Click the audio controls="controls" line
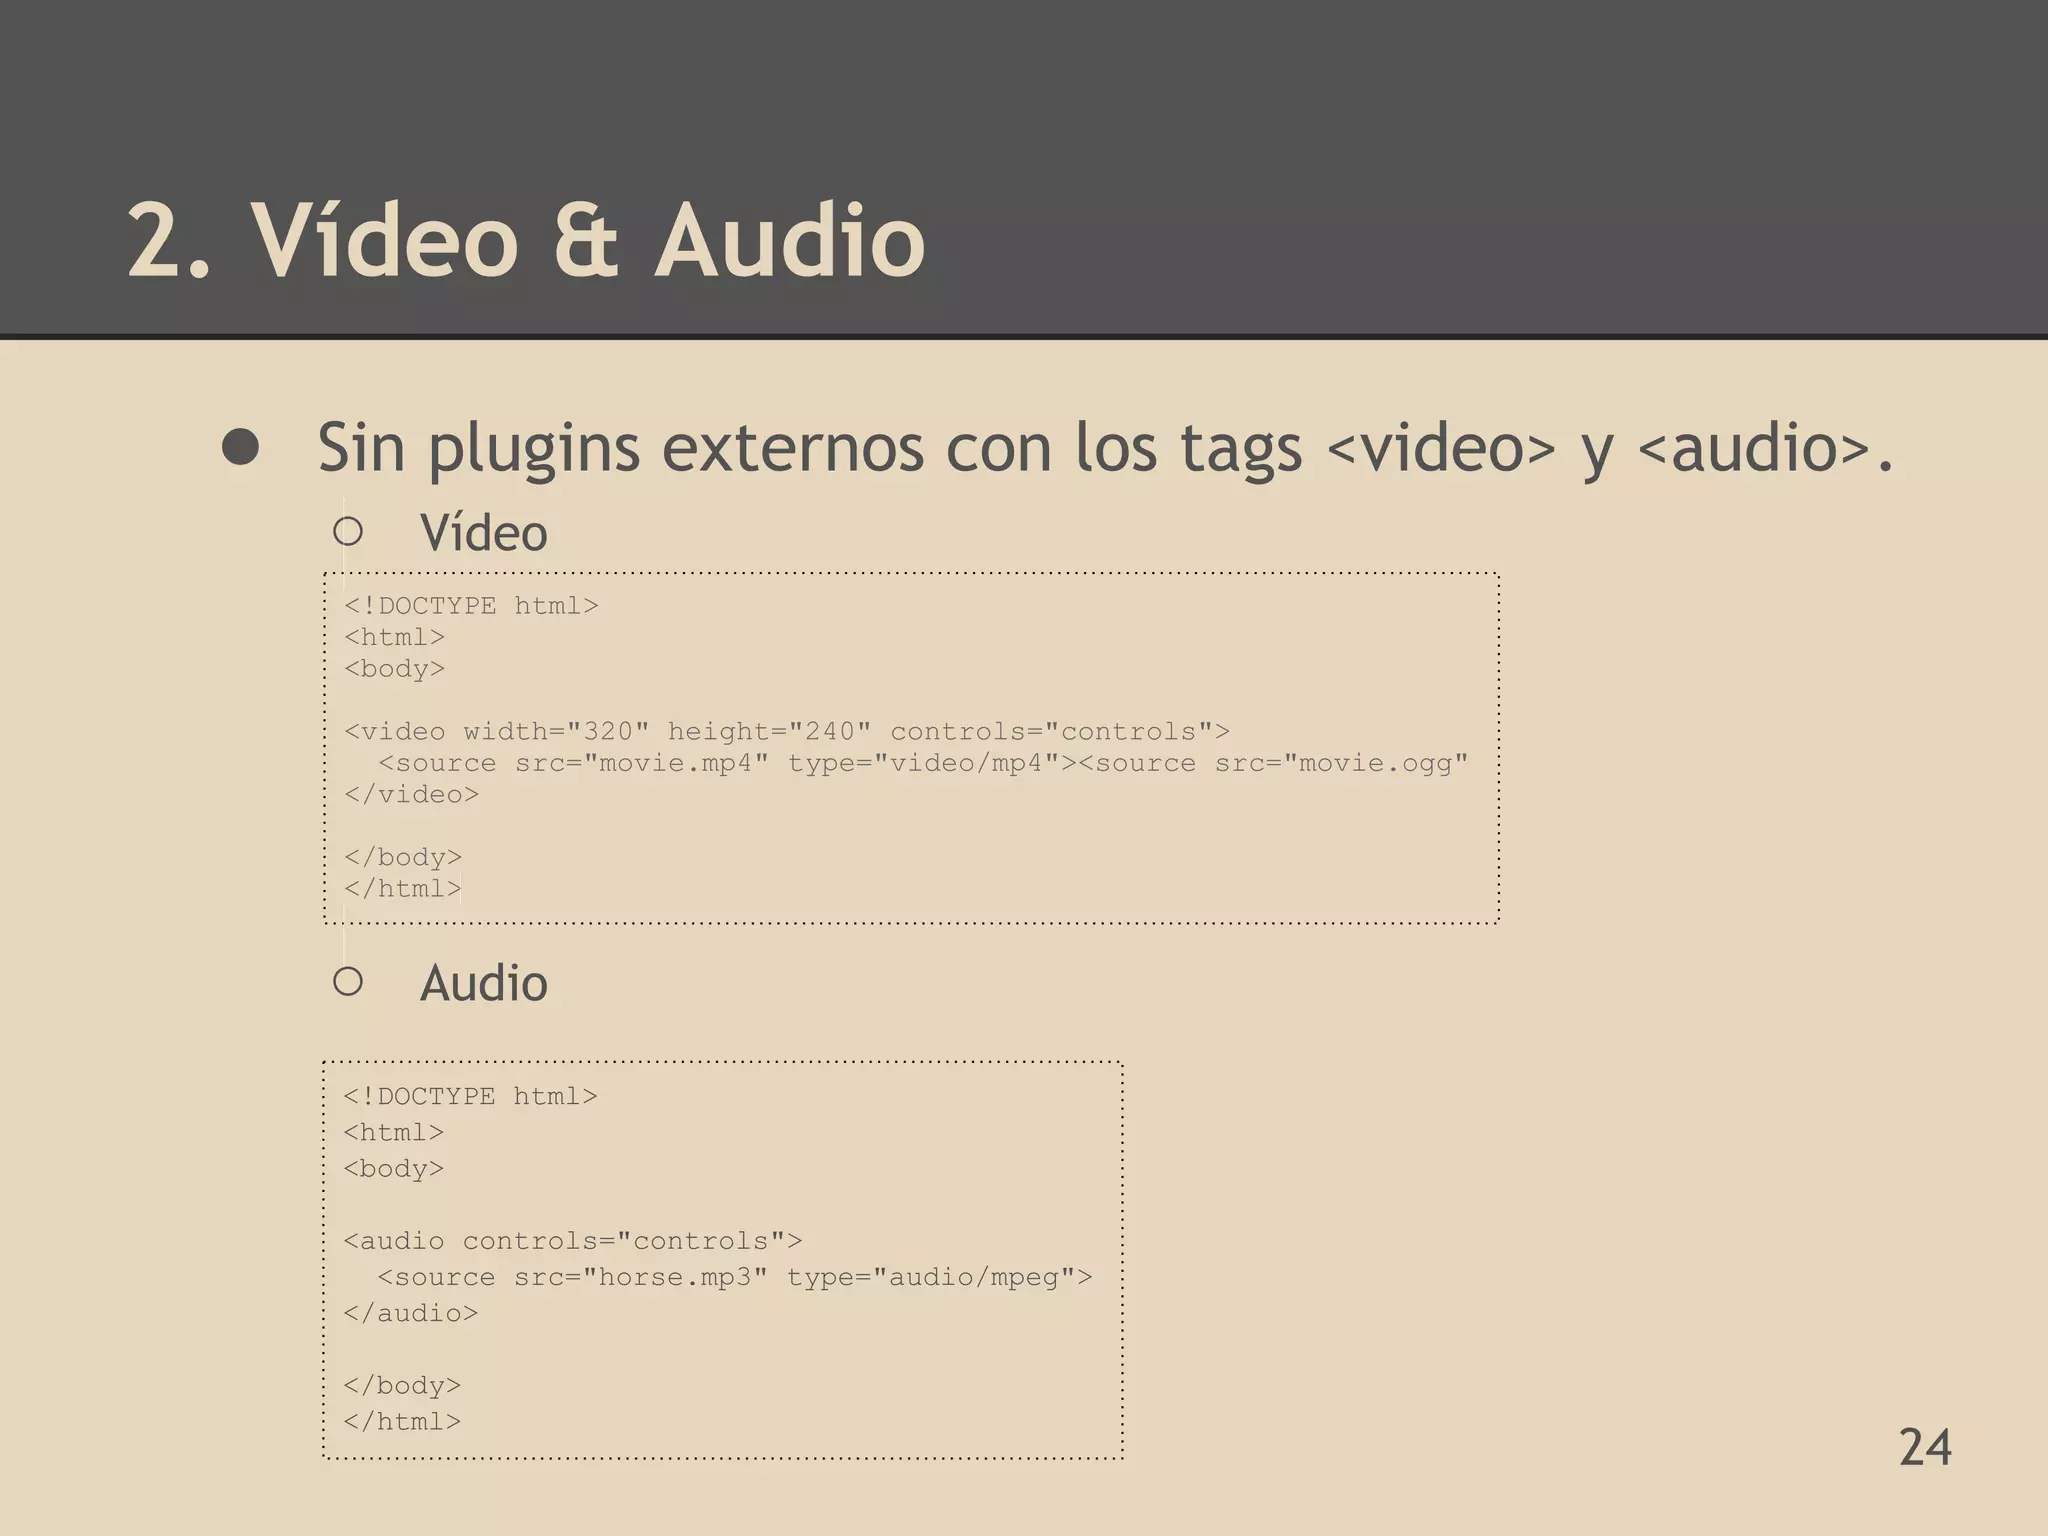This screenshot has height=1536, width=2048. click(573, 1241)
